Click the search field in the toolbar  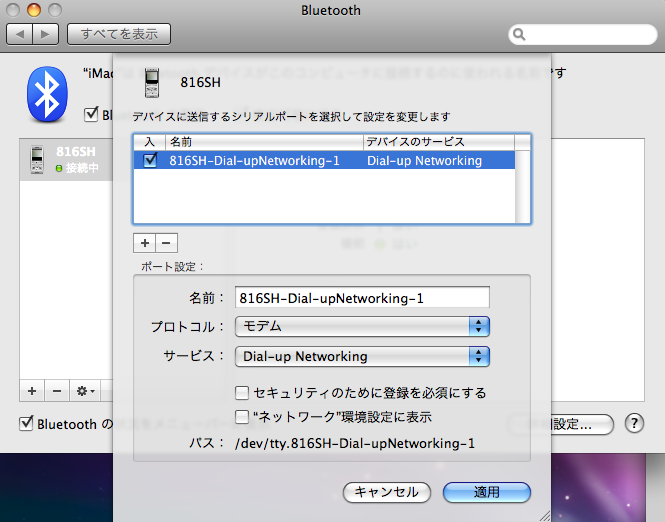pos(583,34)
